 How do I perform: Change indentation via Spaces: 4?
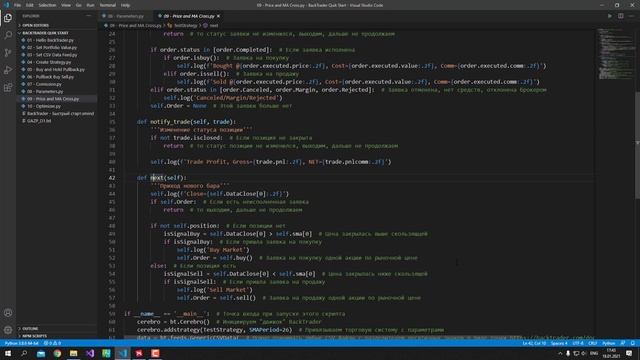[x=559, y=343]
